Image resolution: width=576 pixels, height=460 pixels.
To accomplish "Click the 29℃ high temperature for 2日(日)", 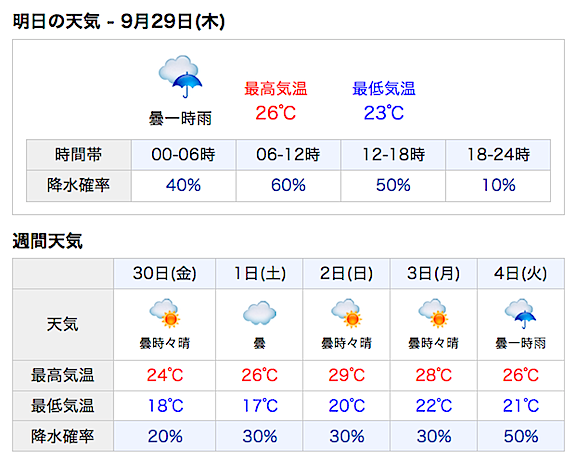I will pyautogui.click(x=346, y=375).
